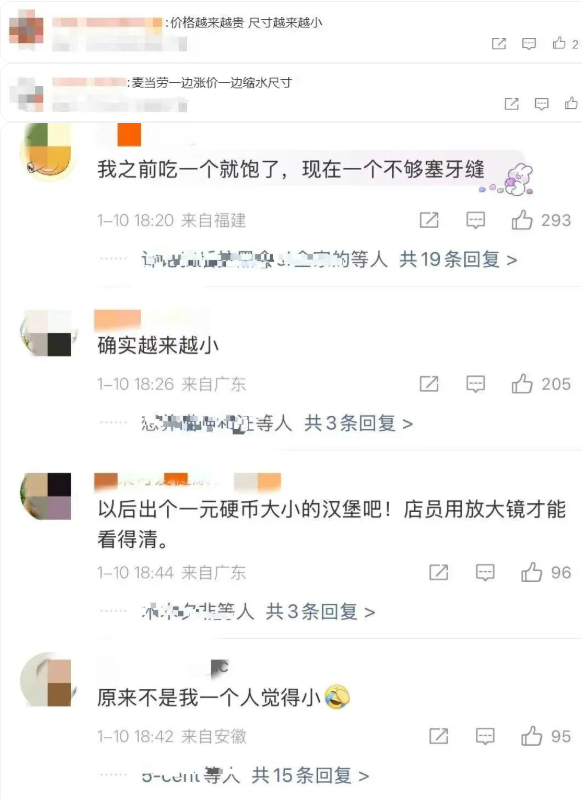
Task: Open '共3条回复' under the burger coin comment
Action: tap(320, 611)
